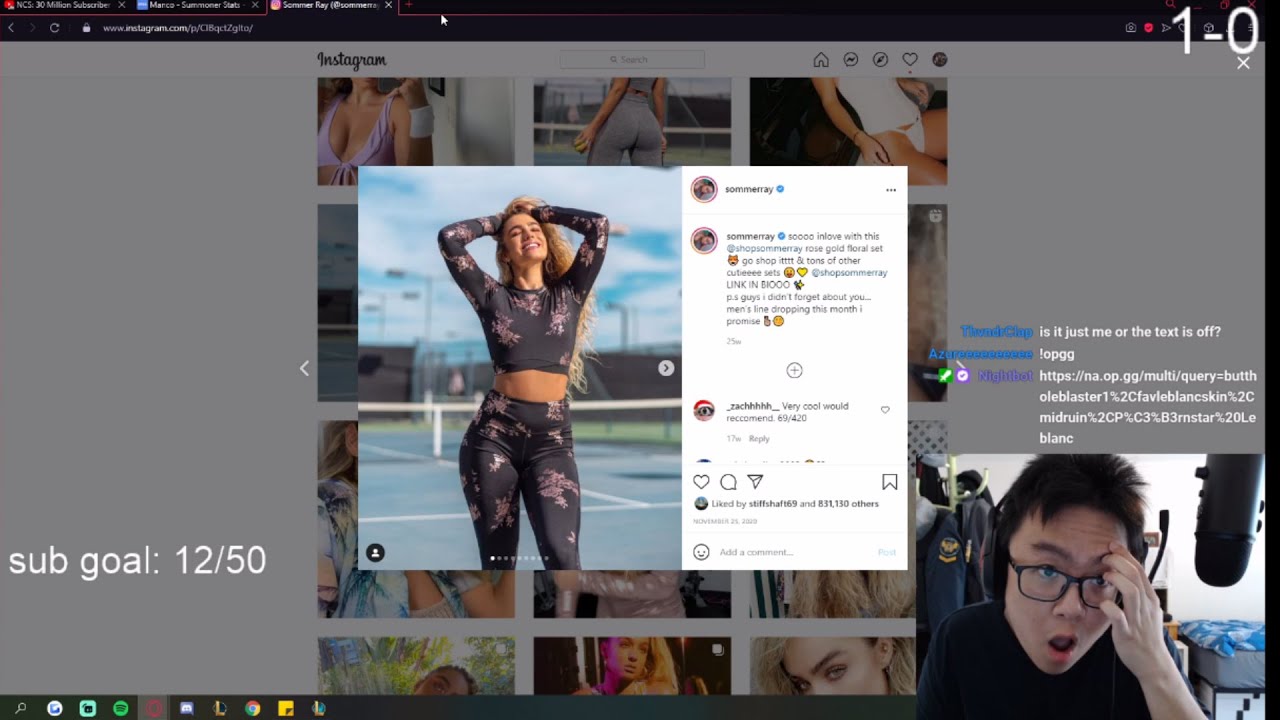Open Chrome from the taskbar
1280x720 pixels.
[x=253, y=708]
